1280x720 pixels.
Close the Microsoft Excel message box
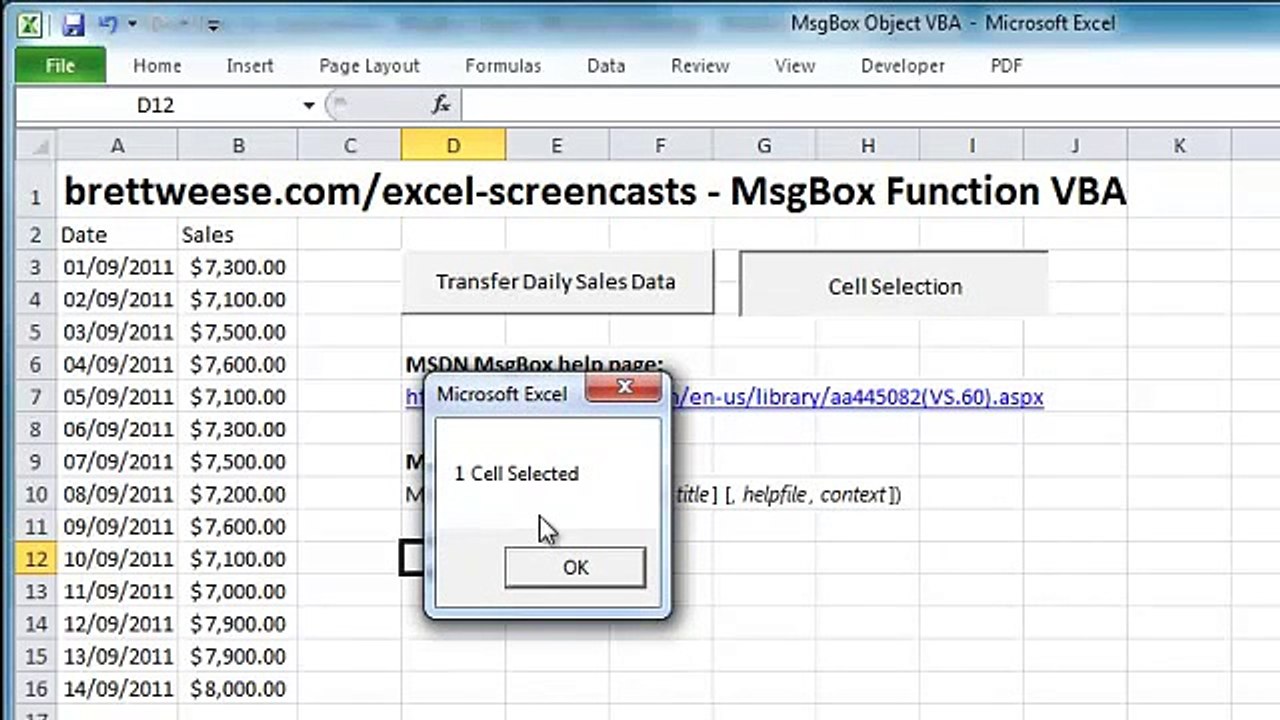point(624,386)
